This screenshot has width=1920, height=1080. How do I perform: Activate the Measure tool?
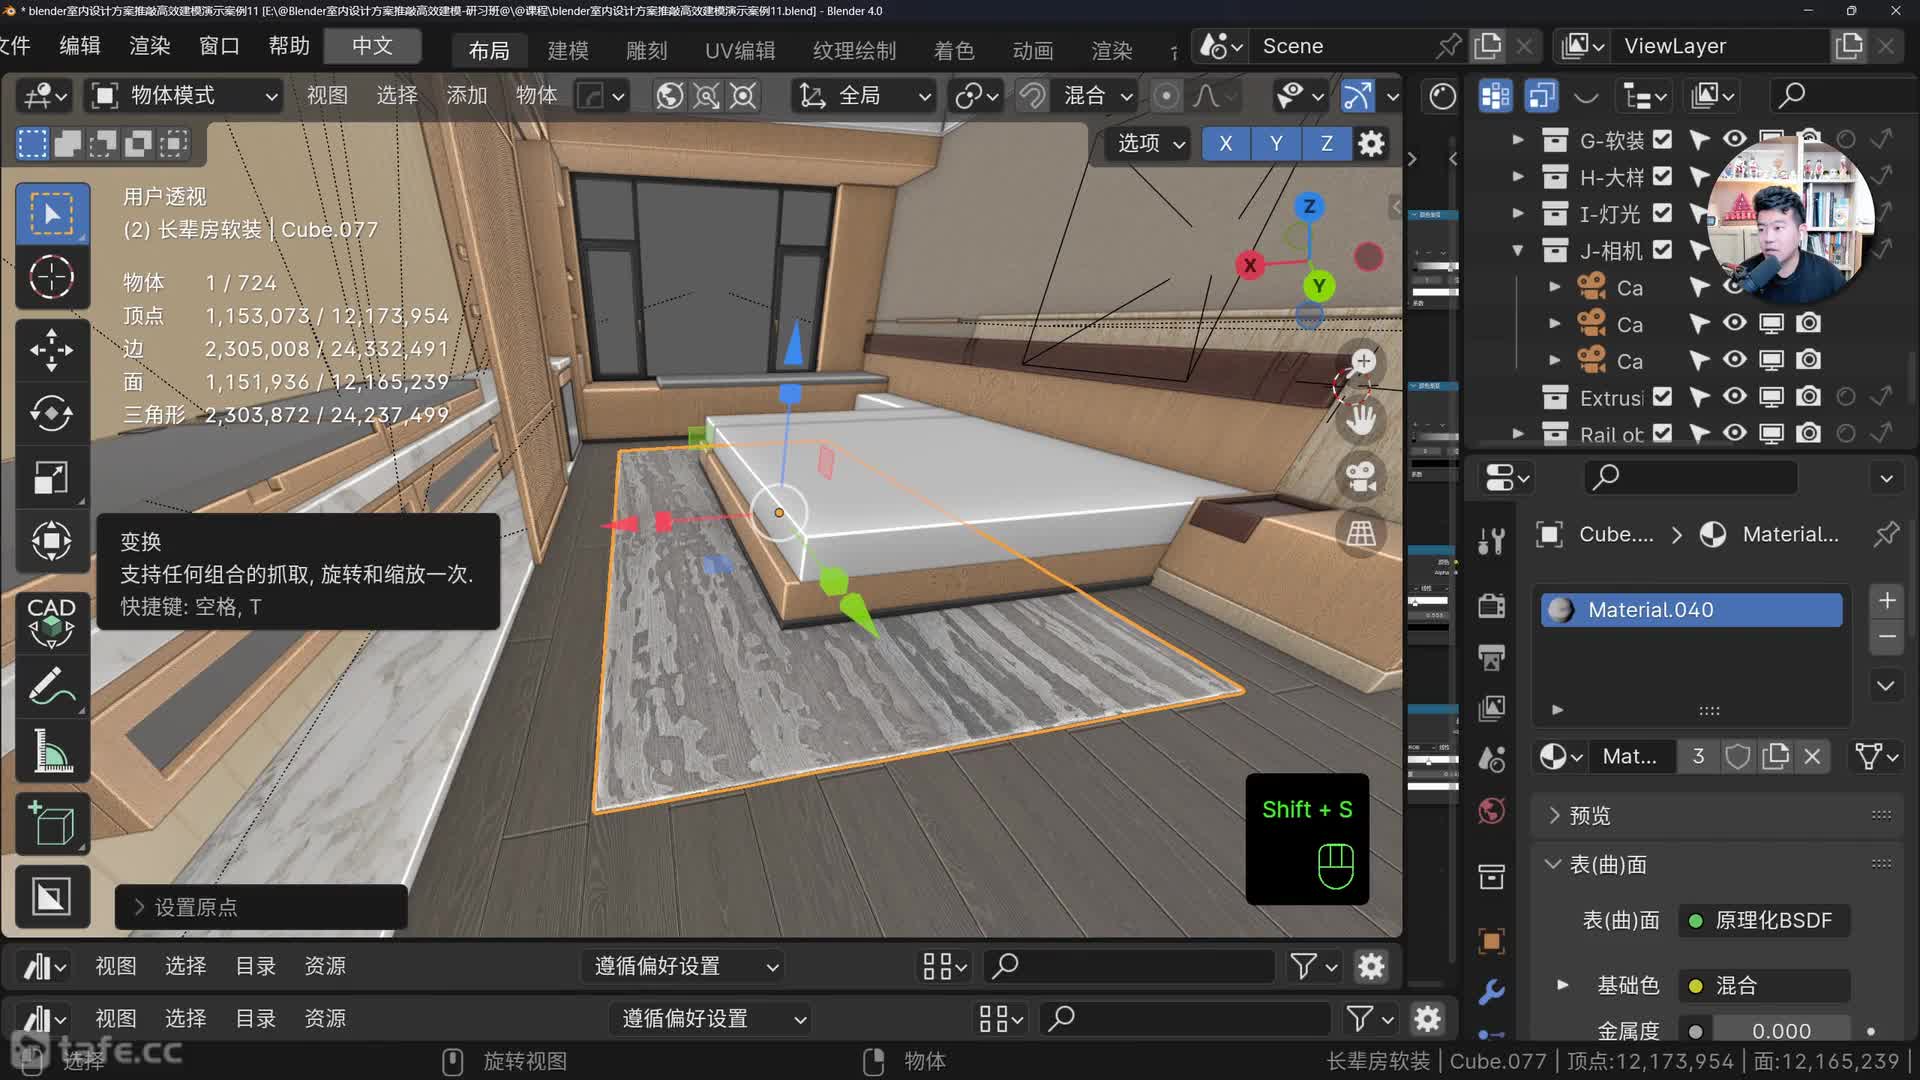point(51,751)
